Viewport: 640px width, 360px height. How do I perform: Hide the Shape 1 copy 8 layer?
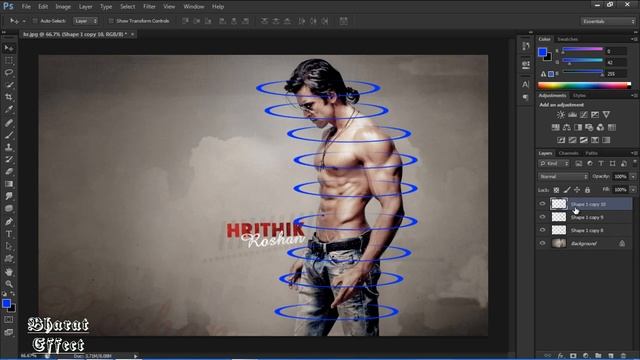[542, 230]
